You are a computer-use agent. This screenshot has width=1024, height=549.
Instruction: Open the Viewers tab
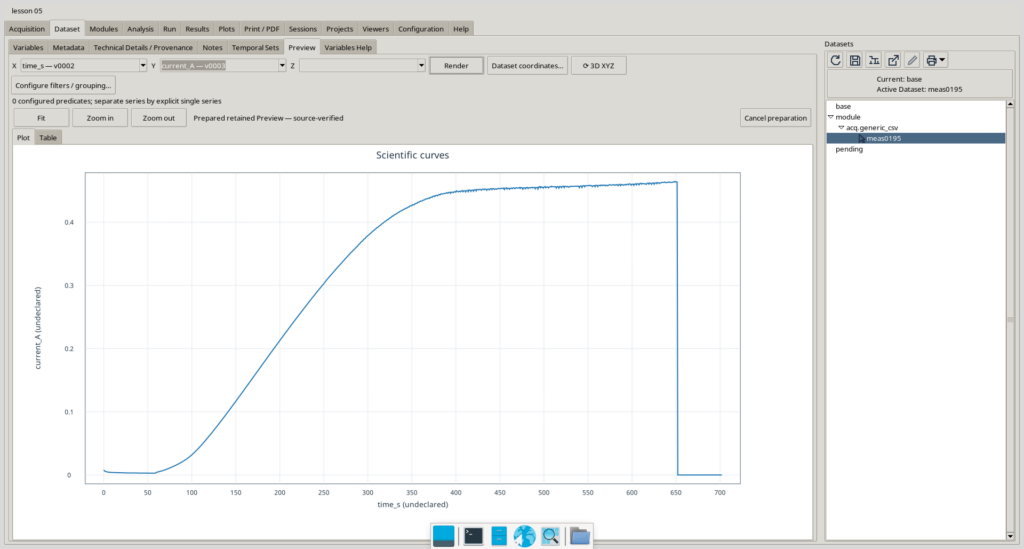376,29
